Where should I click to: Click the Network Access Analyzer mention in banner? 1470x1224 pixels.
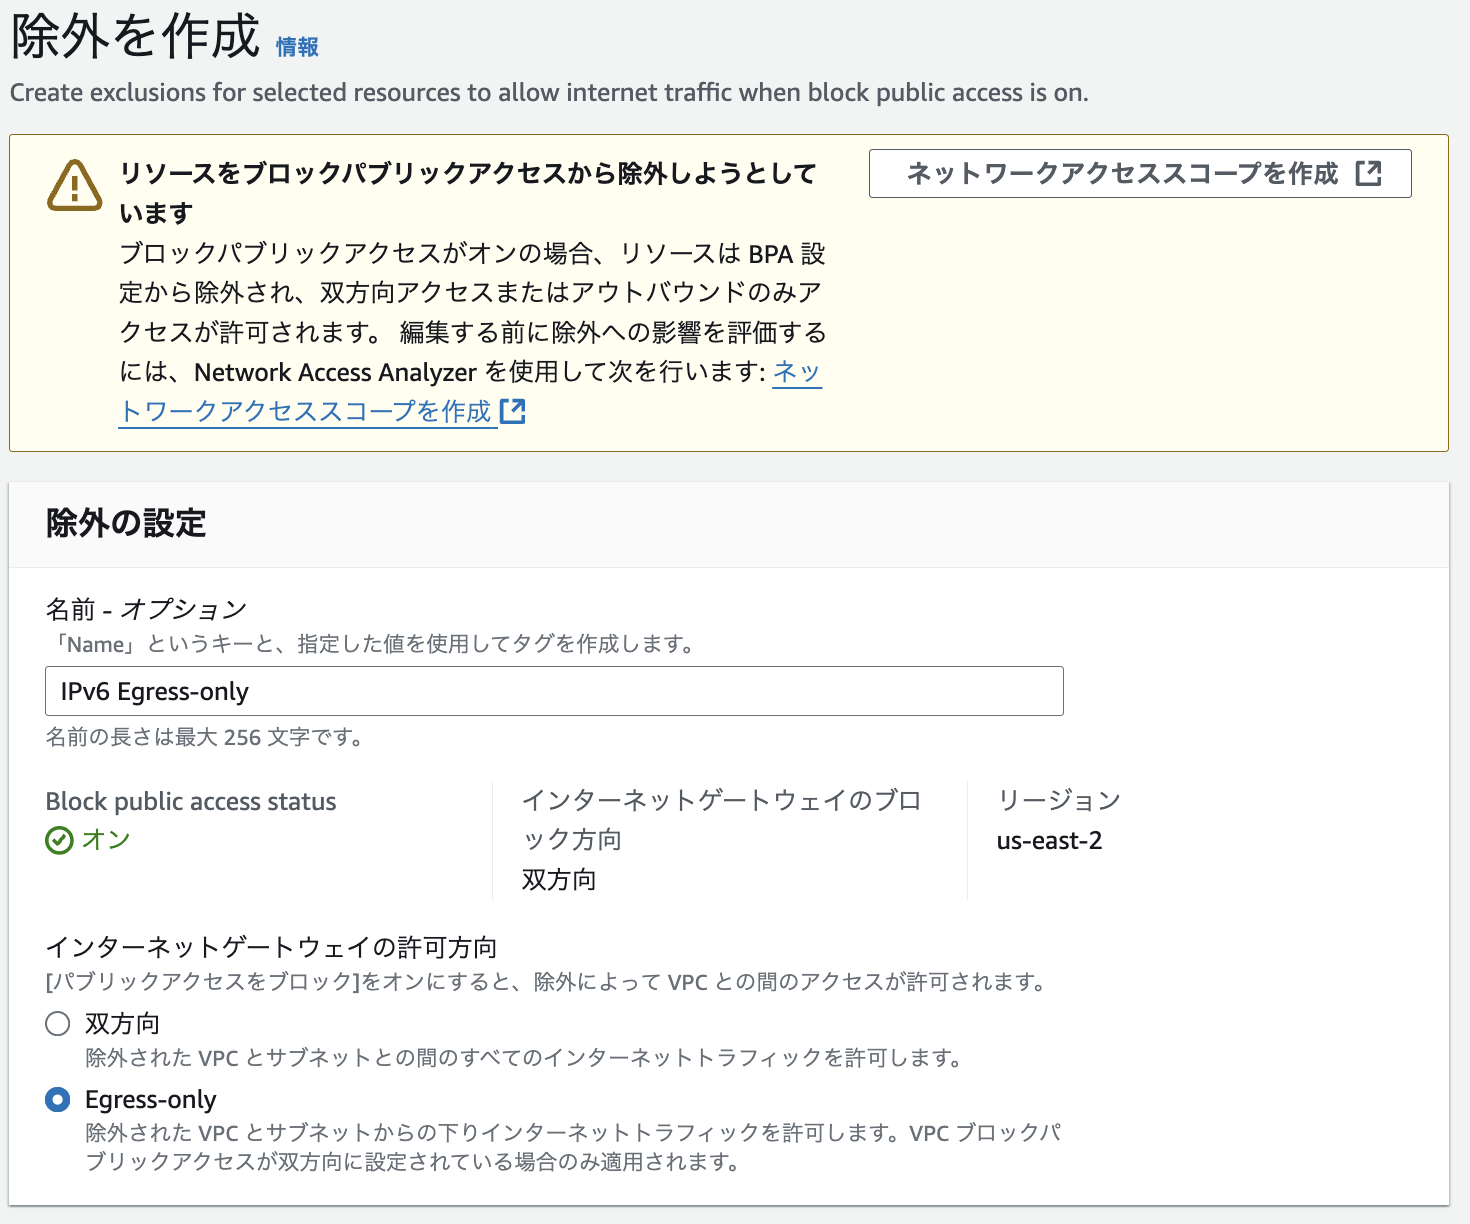(x=335, y=372)
